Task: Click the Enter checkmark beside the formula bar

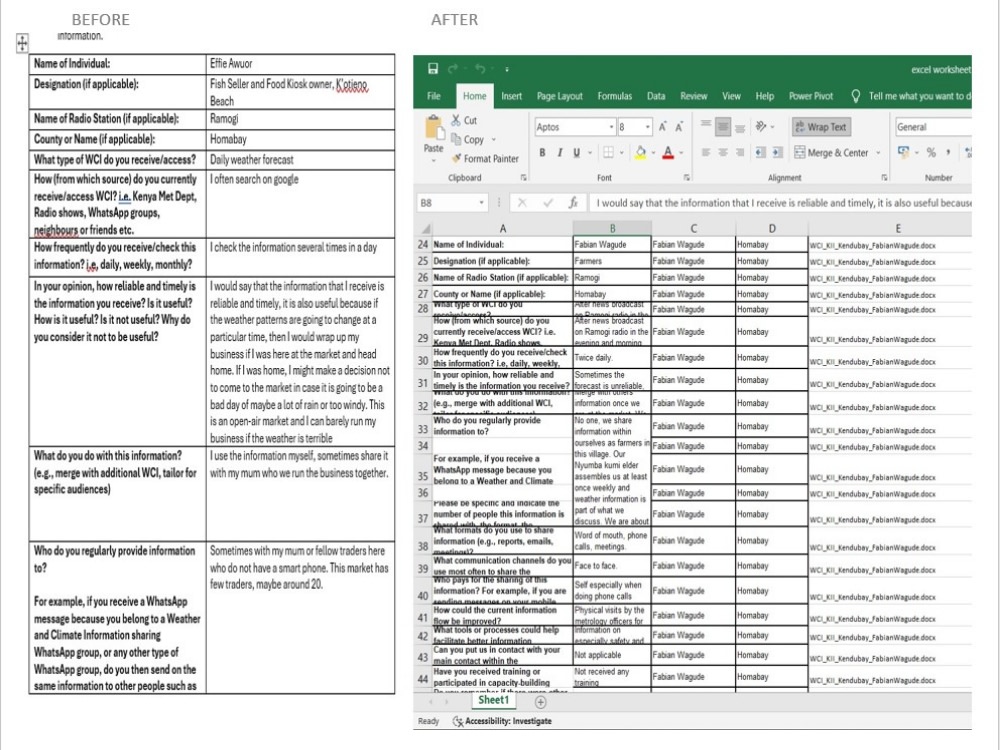Action: coord(548,203)
